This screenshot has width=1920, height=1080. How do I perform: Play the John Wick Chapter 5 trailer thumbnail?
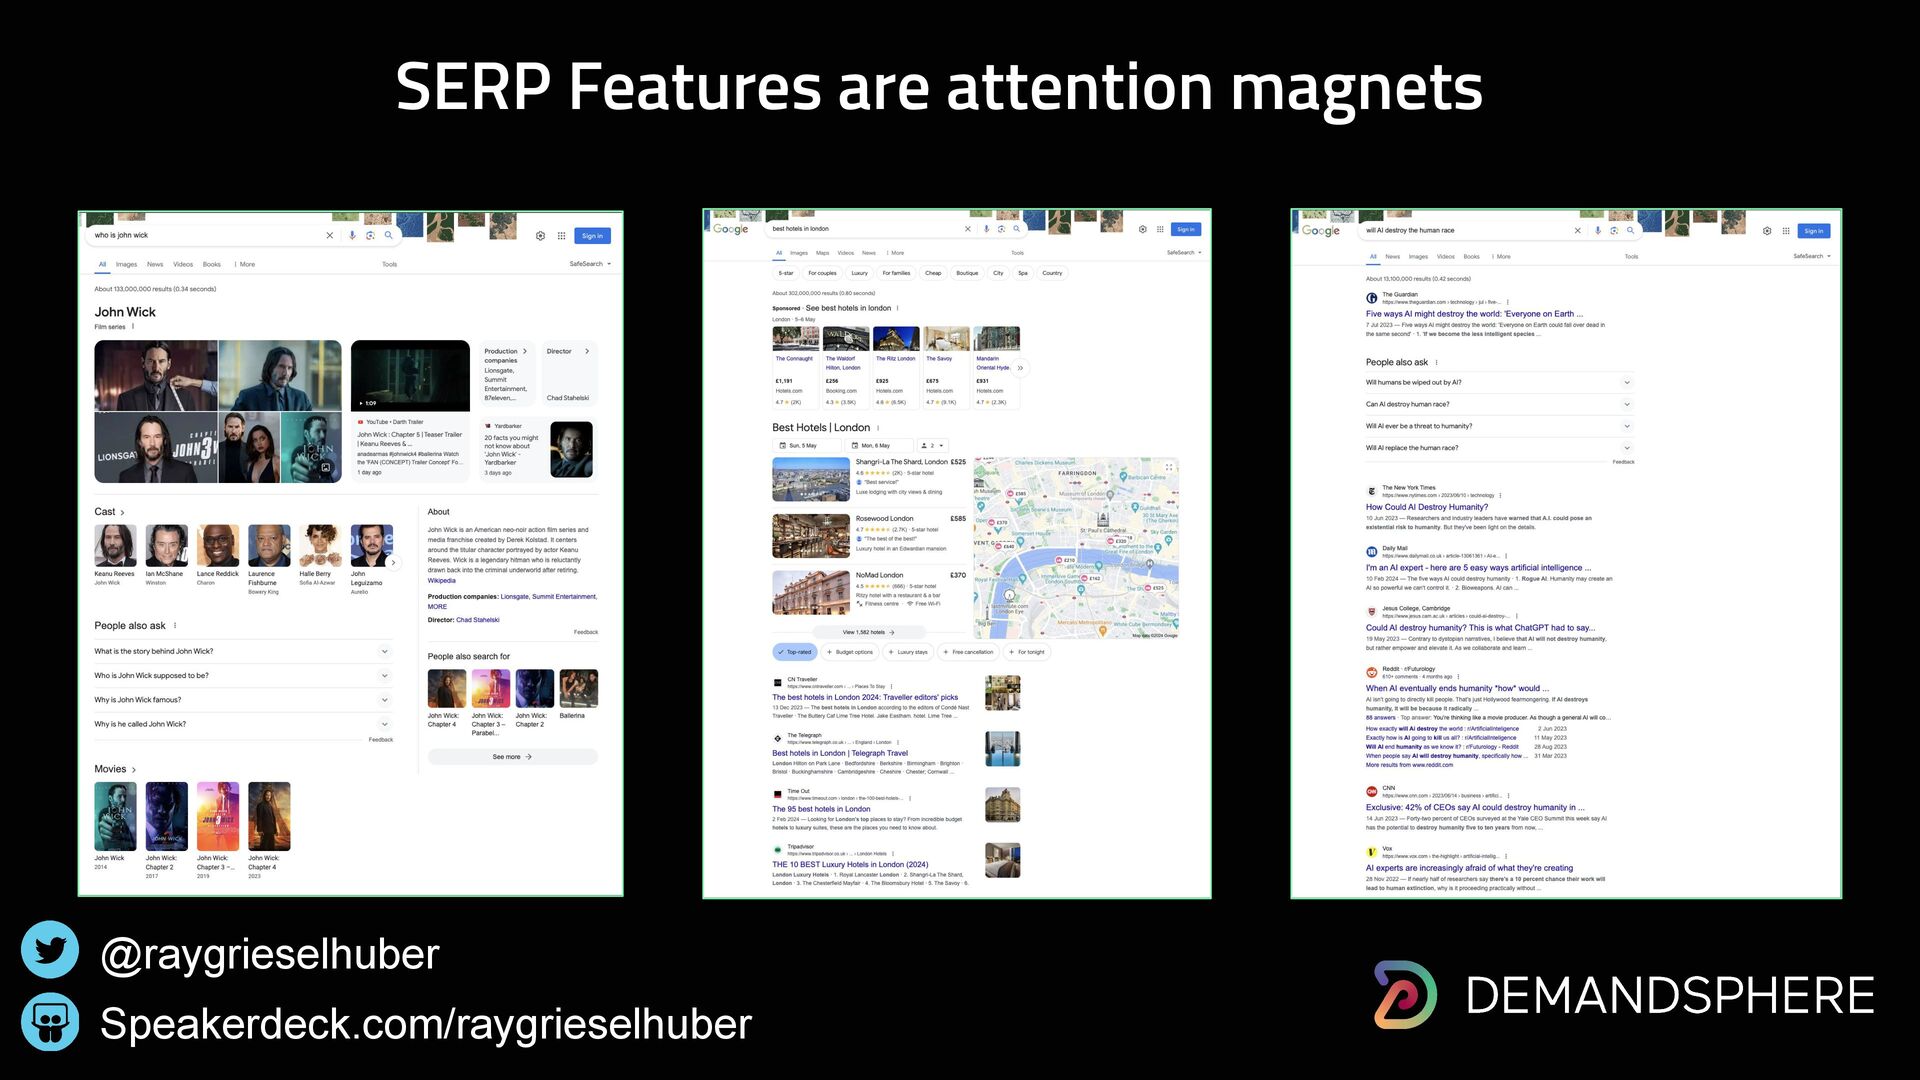pyautogui.click(x=410, y=376)
